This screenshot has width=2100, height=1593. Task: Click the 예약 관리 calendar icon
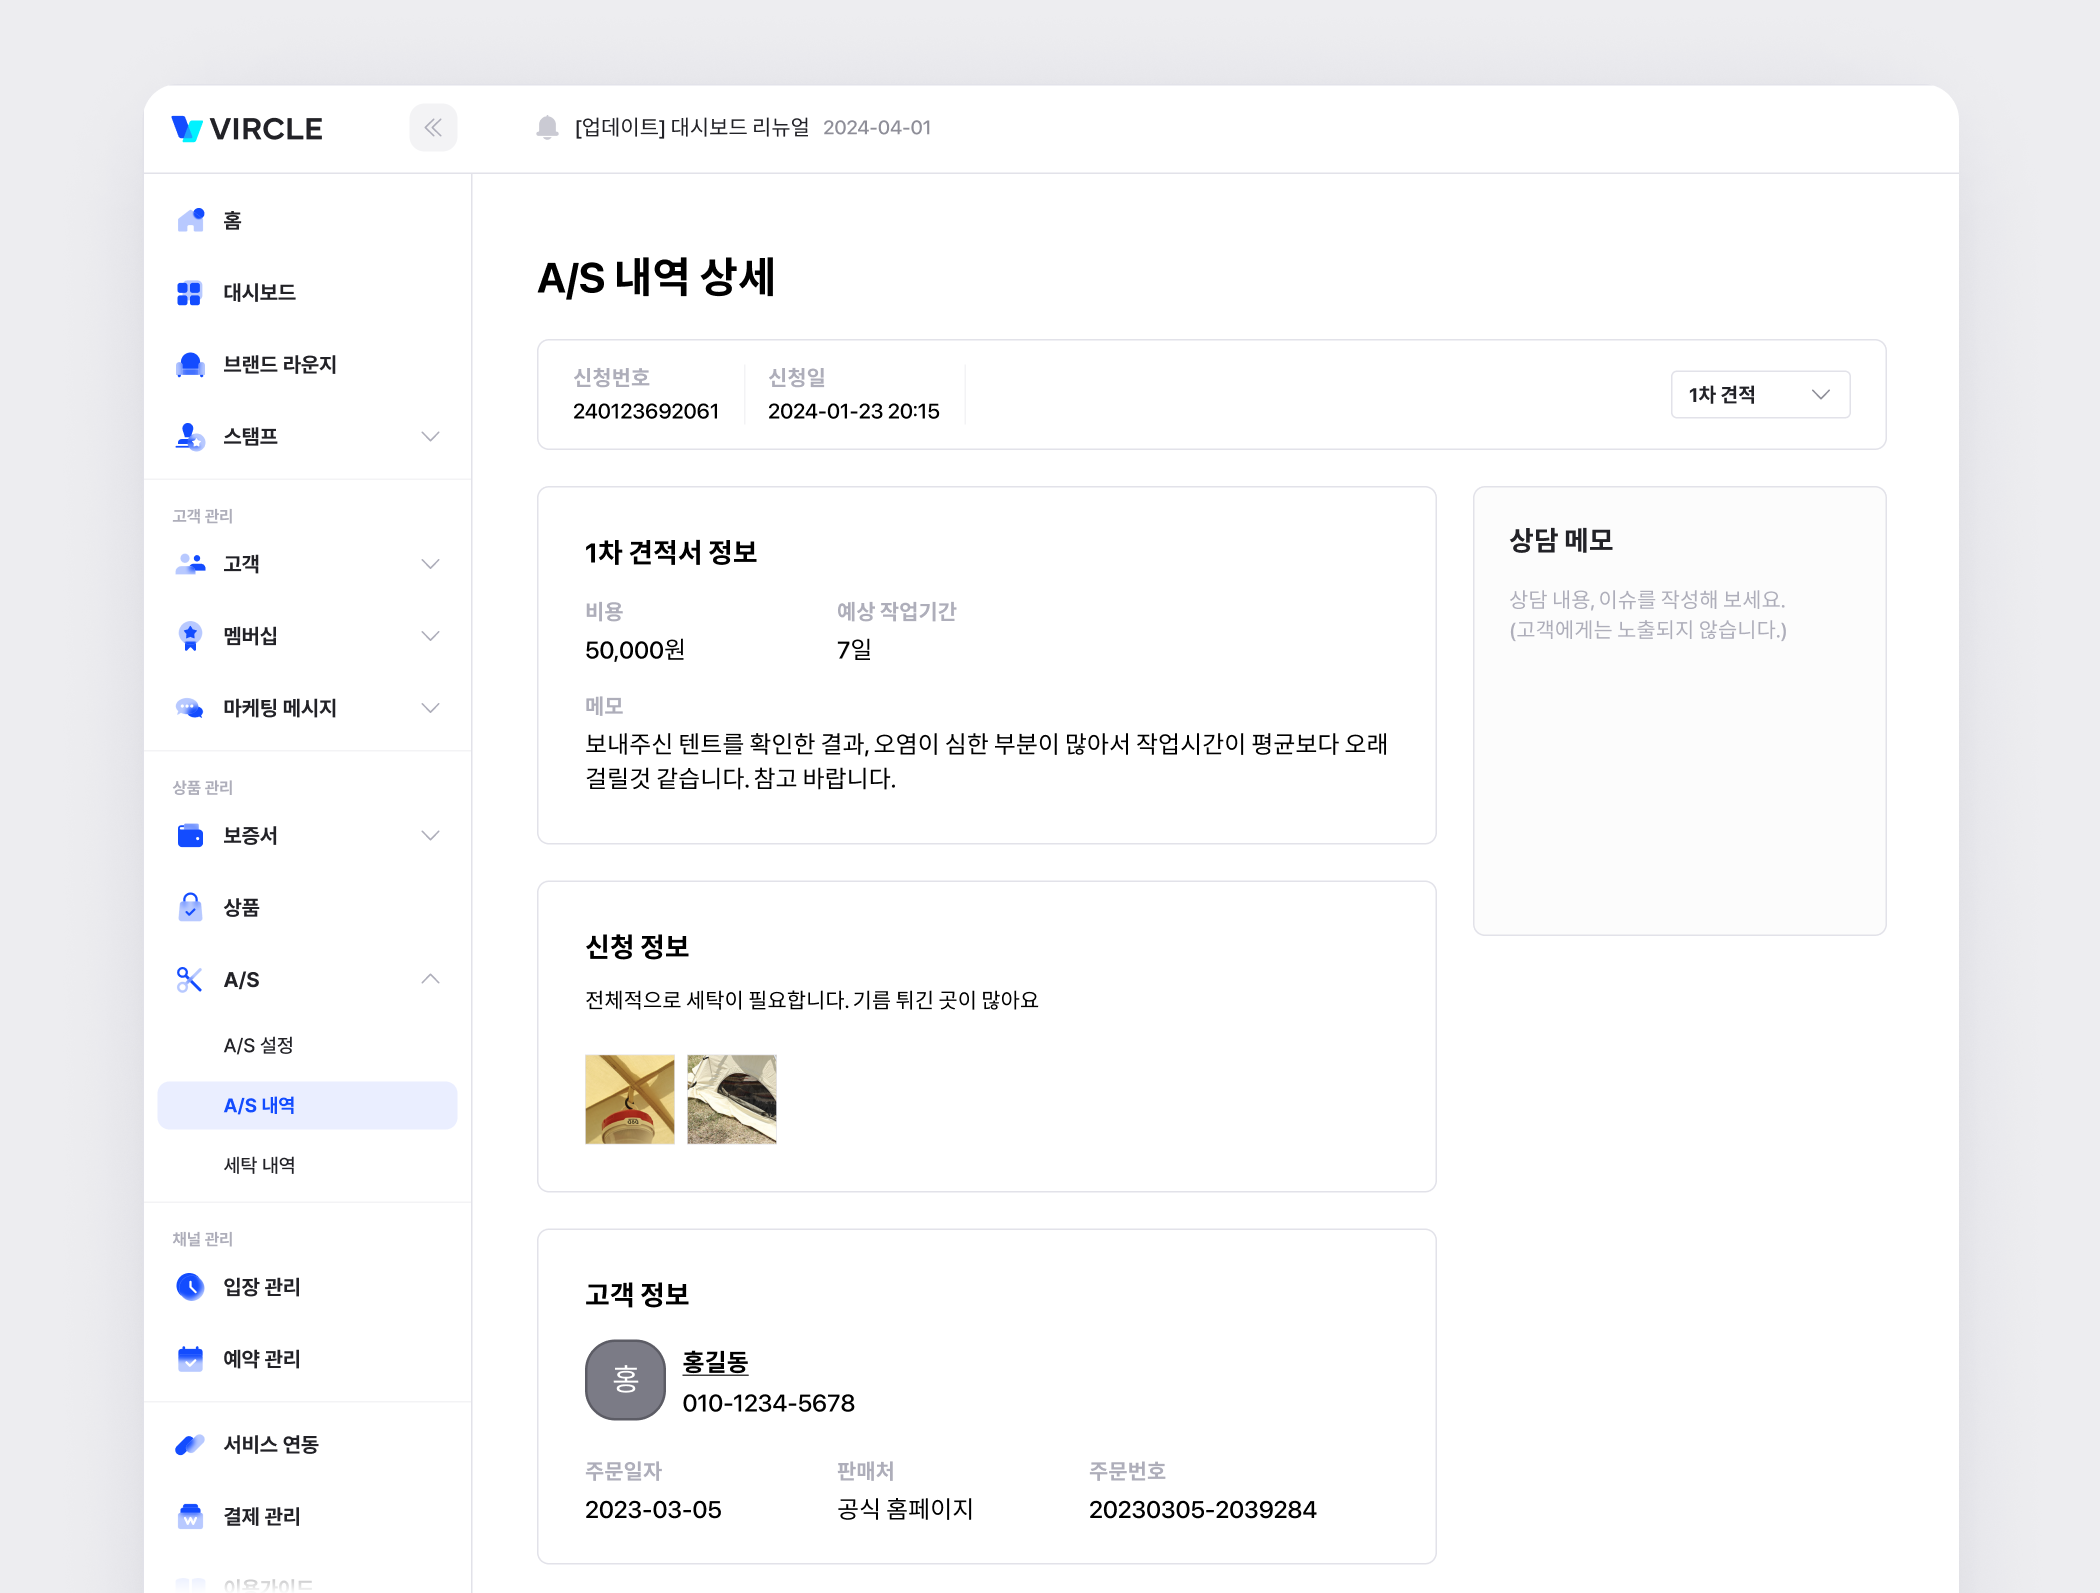190,1359
